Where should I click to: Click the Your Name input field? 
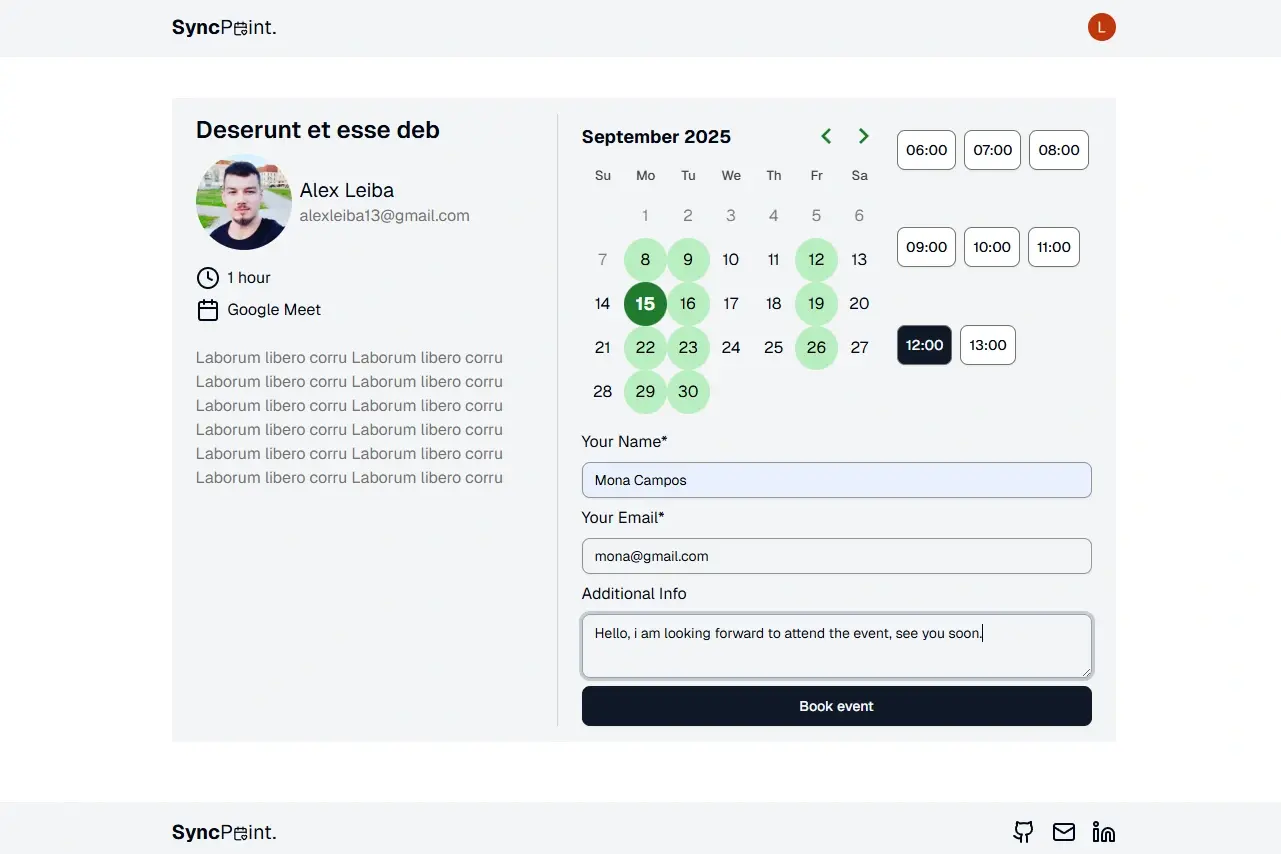point(836,480)
